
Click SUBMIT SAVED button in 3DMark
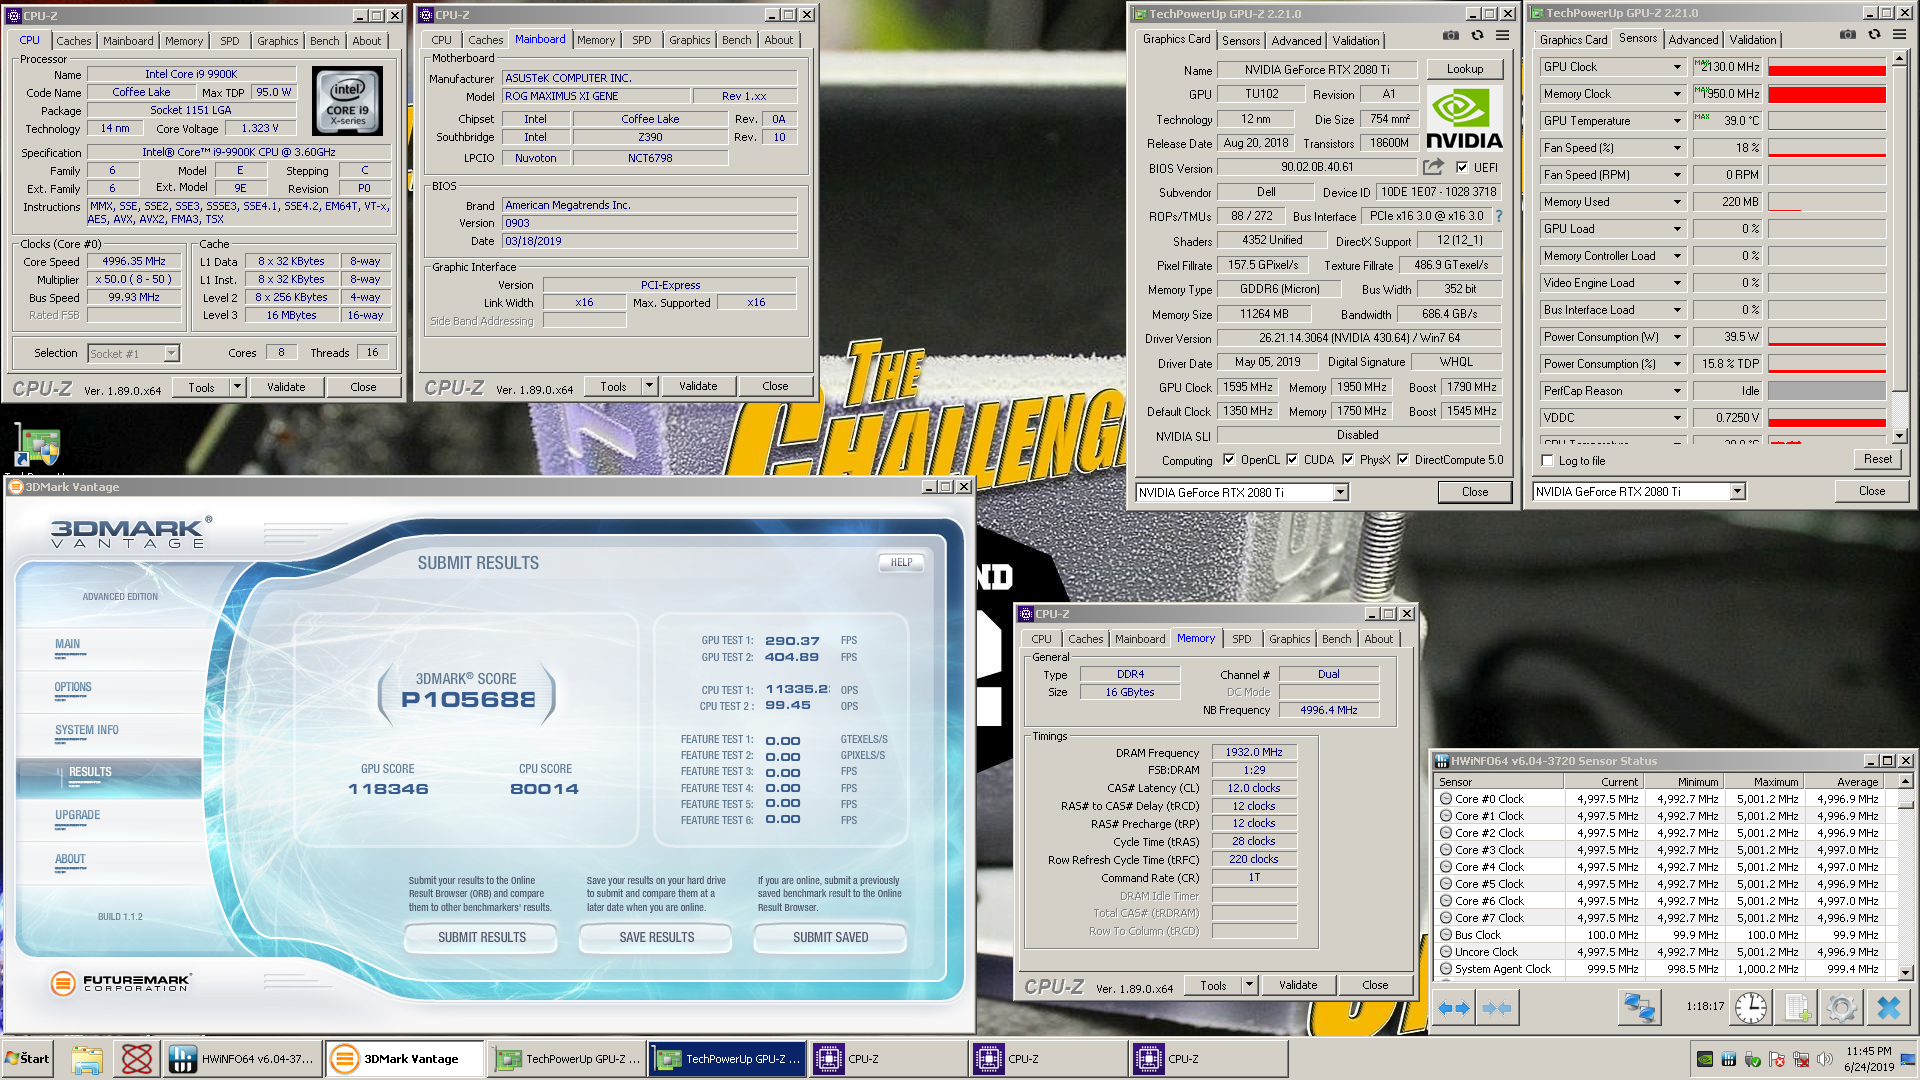tap(830, 937)
